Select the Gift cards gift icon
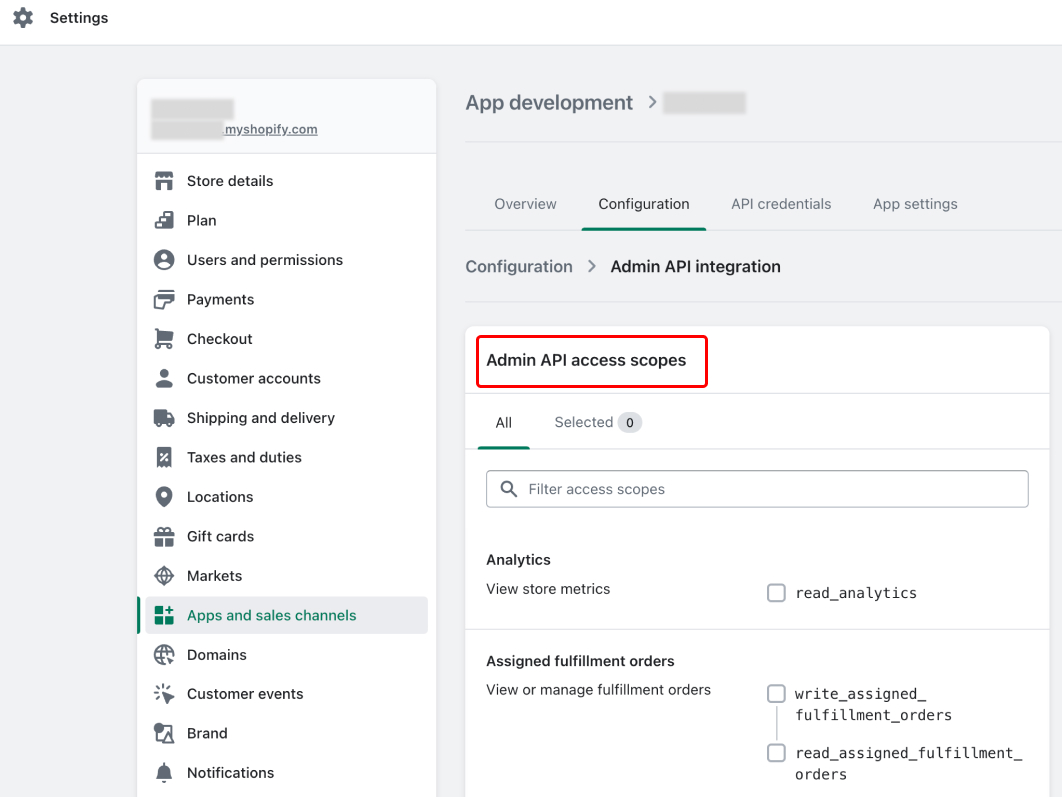 coord(165,536)
